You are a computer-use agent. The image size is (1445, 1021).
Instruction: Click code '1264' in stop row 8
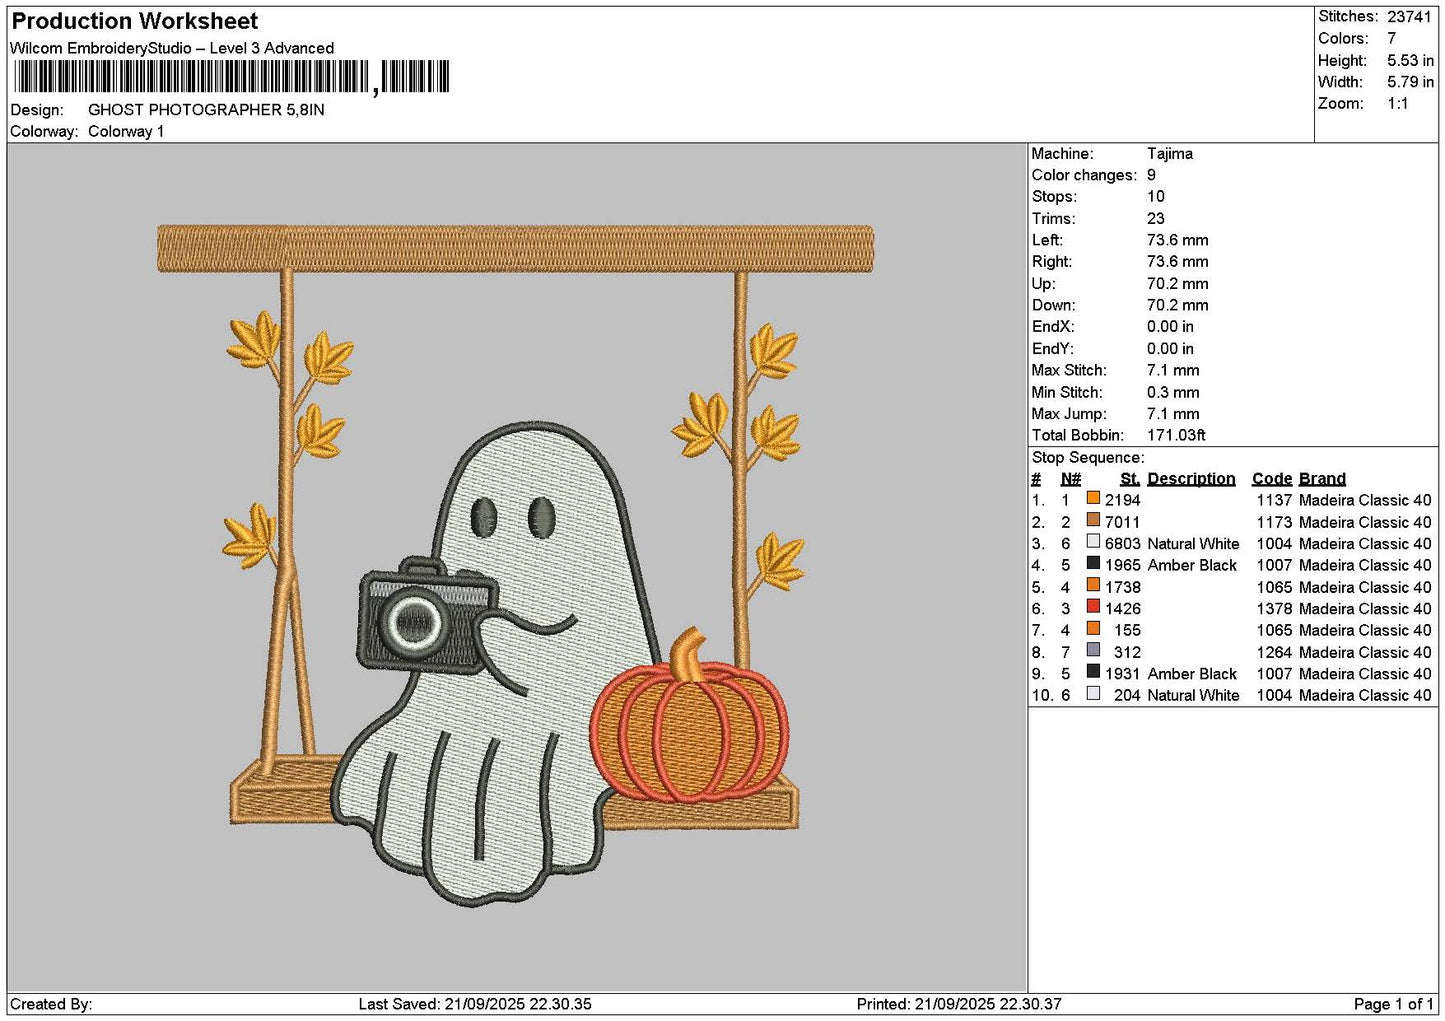[x=1275, y=652]
